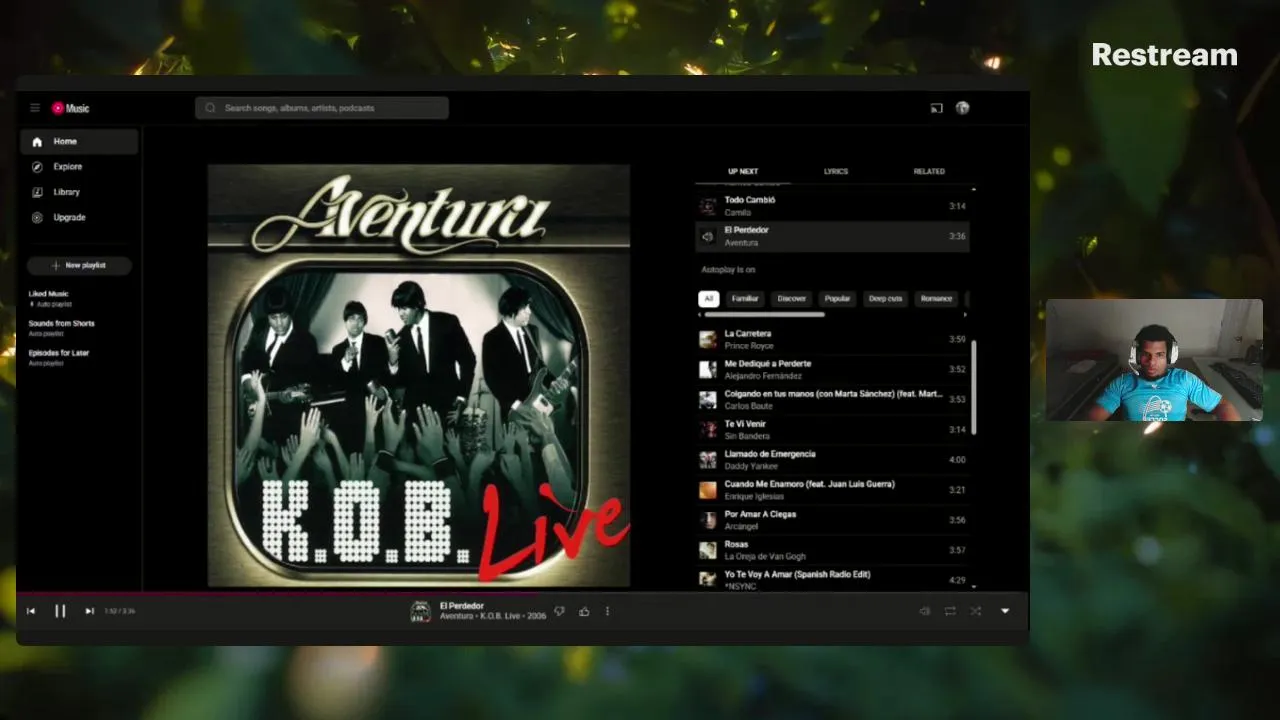
Task: Click the search songs input field
Action: 322,108
